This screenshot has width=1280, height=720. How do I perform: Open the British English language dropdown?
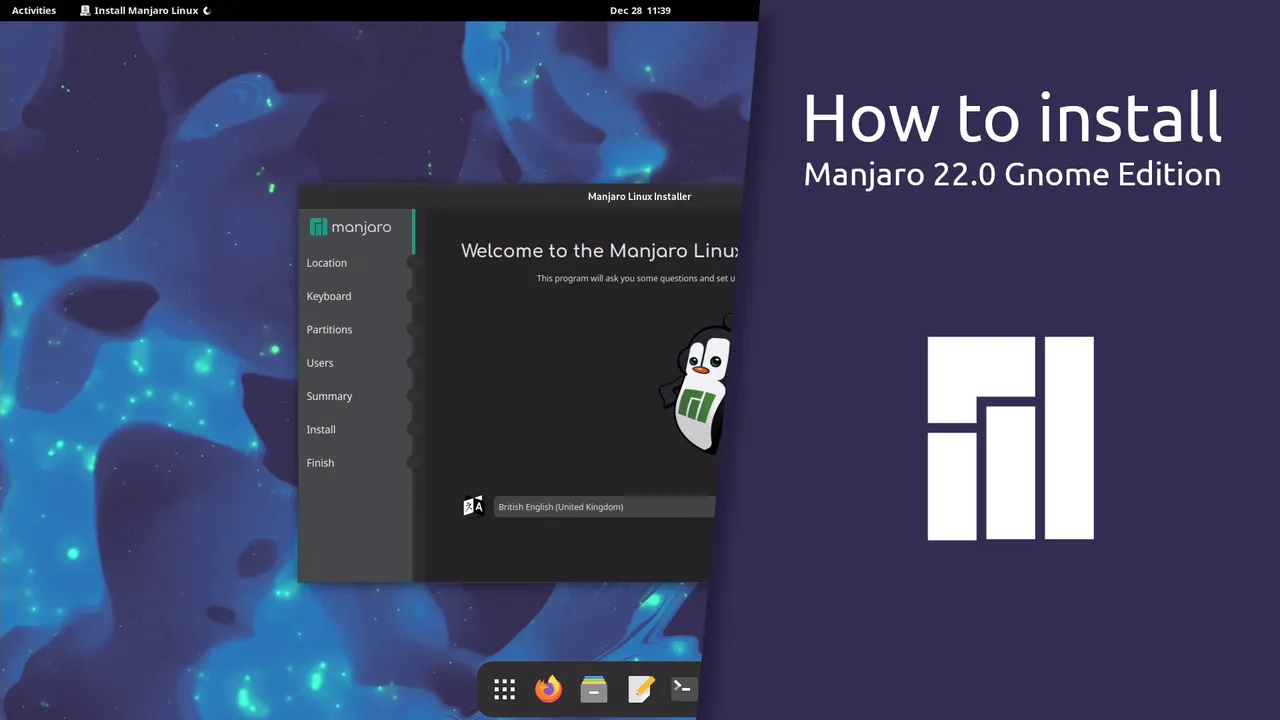click(x=604, y=507)
